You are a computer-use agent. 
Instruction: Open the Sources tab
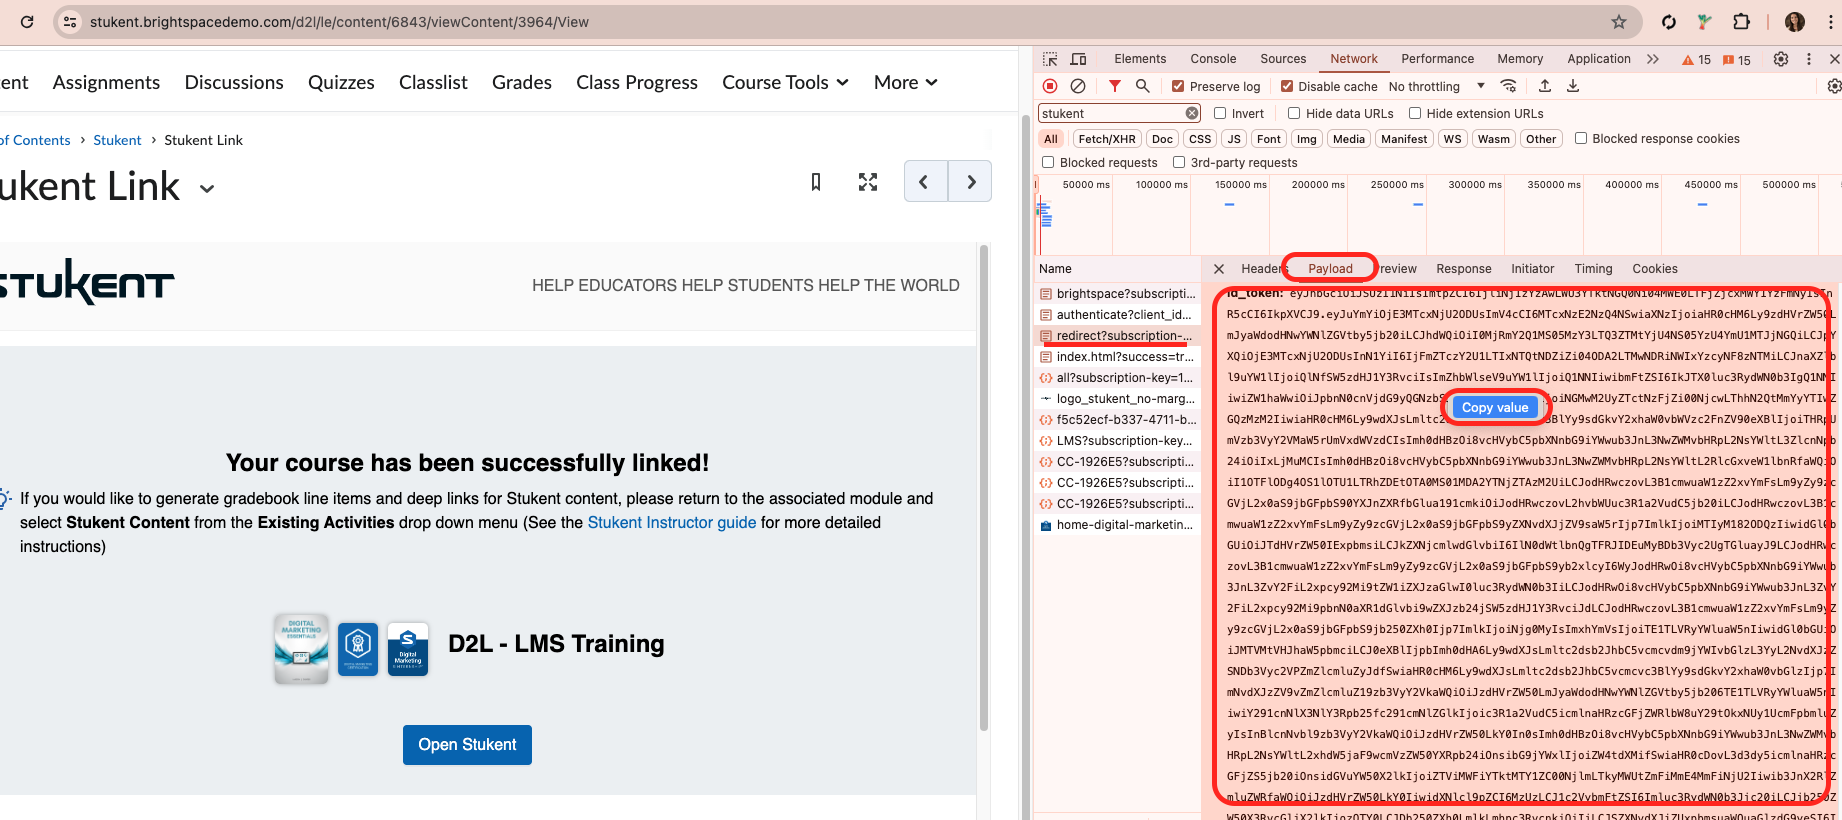[x=1283, y=59]
